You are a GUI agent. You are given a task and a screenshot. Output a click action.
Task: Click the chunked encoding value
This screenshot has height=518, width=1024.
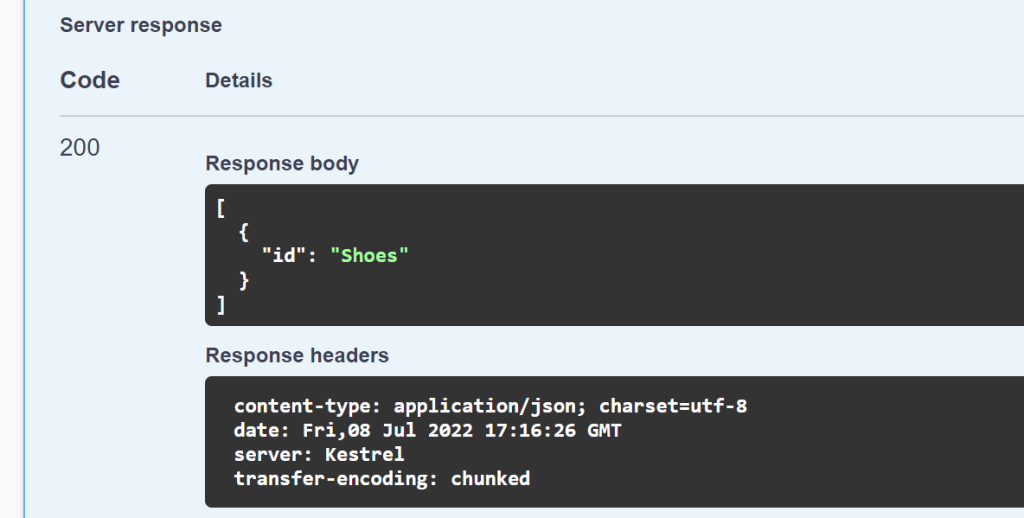(490, 479)
